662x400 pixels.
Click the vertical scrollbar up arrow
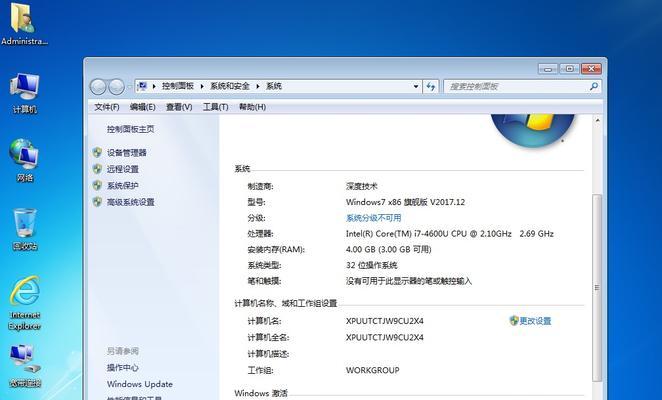[597, 120]
